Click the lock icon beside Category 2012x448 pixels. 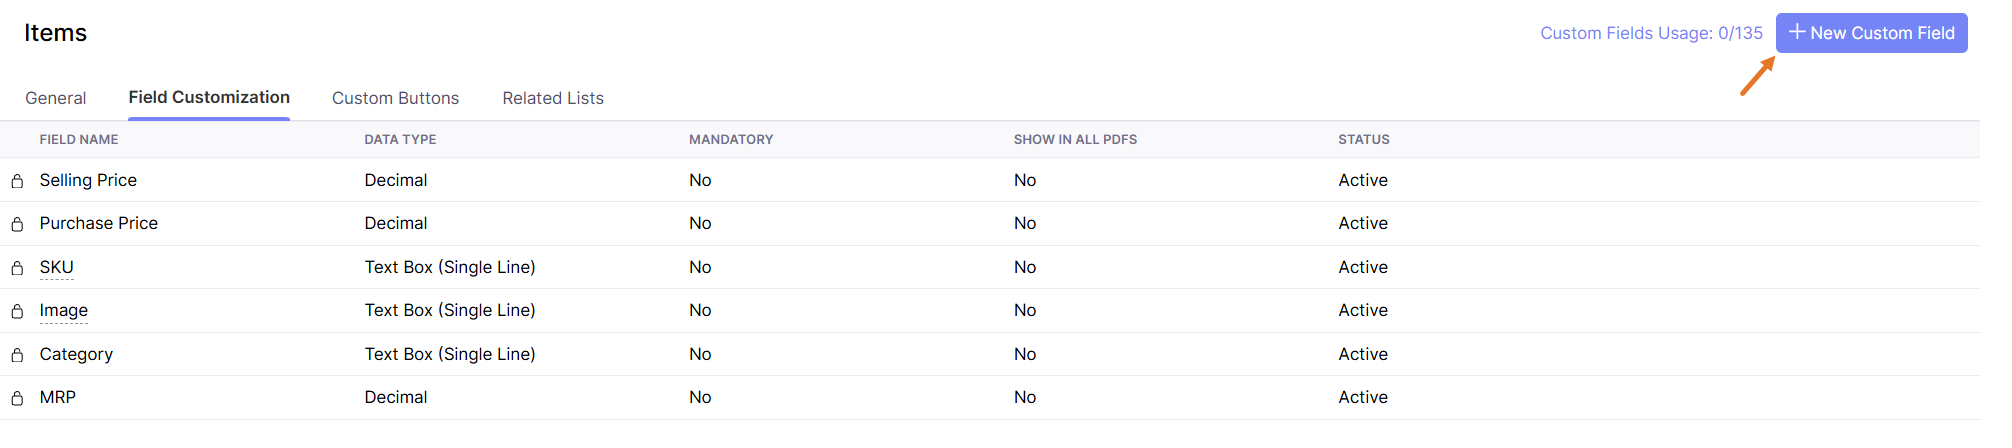click(17, 355)
